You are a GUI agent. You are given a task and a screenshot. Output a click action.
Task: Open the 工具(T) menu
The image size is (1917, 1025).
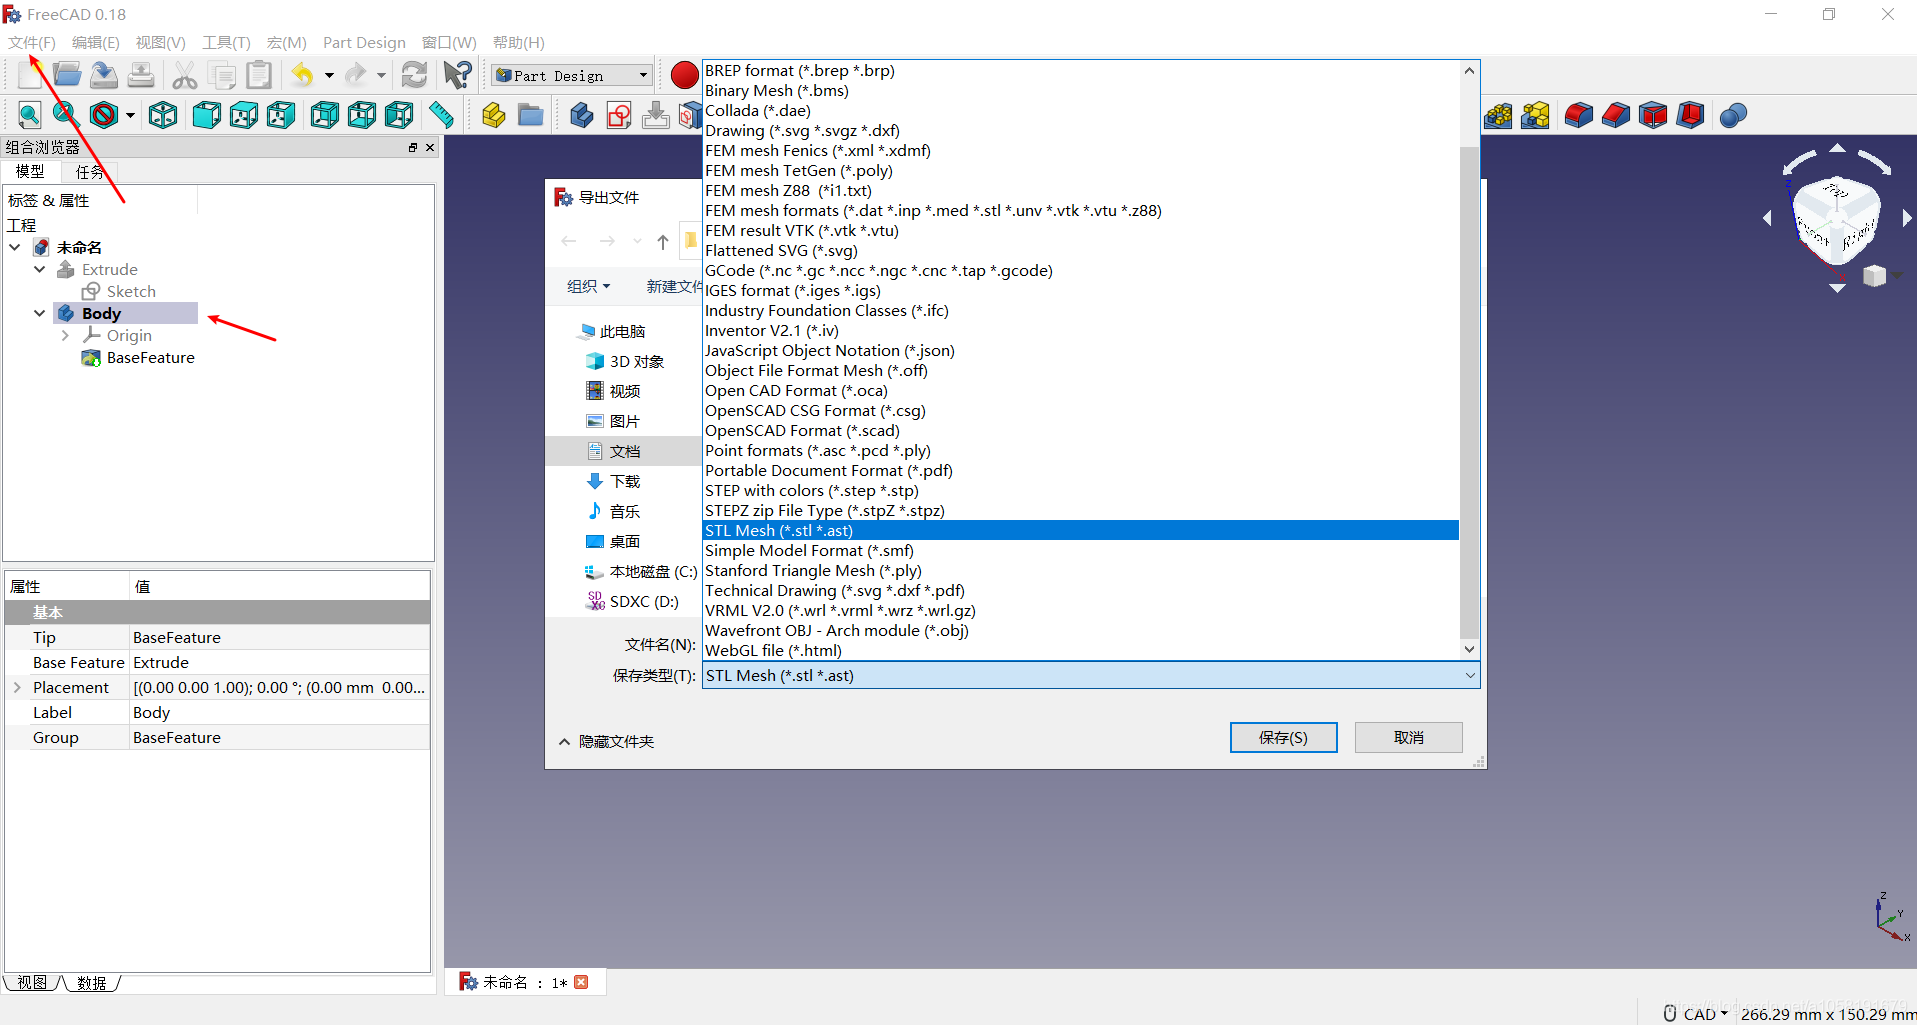pos(226,42)
